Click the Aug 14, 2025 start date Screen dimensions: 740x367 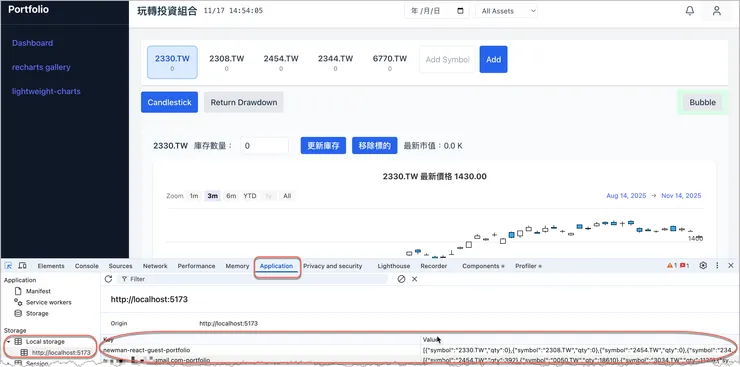(x=626, y=196)
